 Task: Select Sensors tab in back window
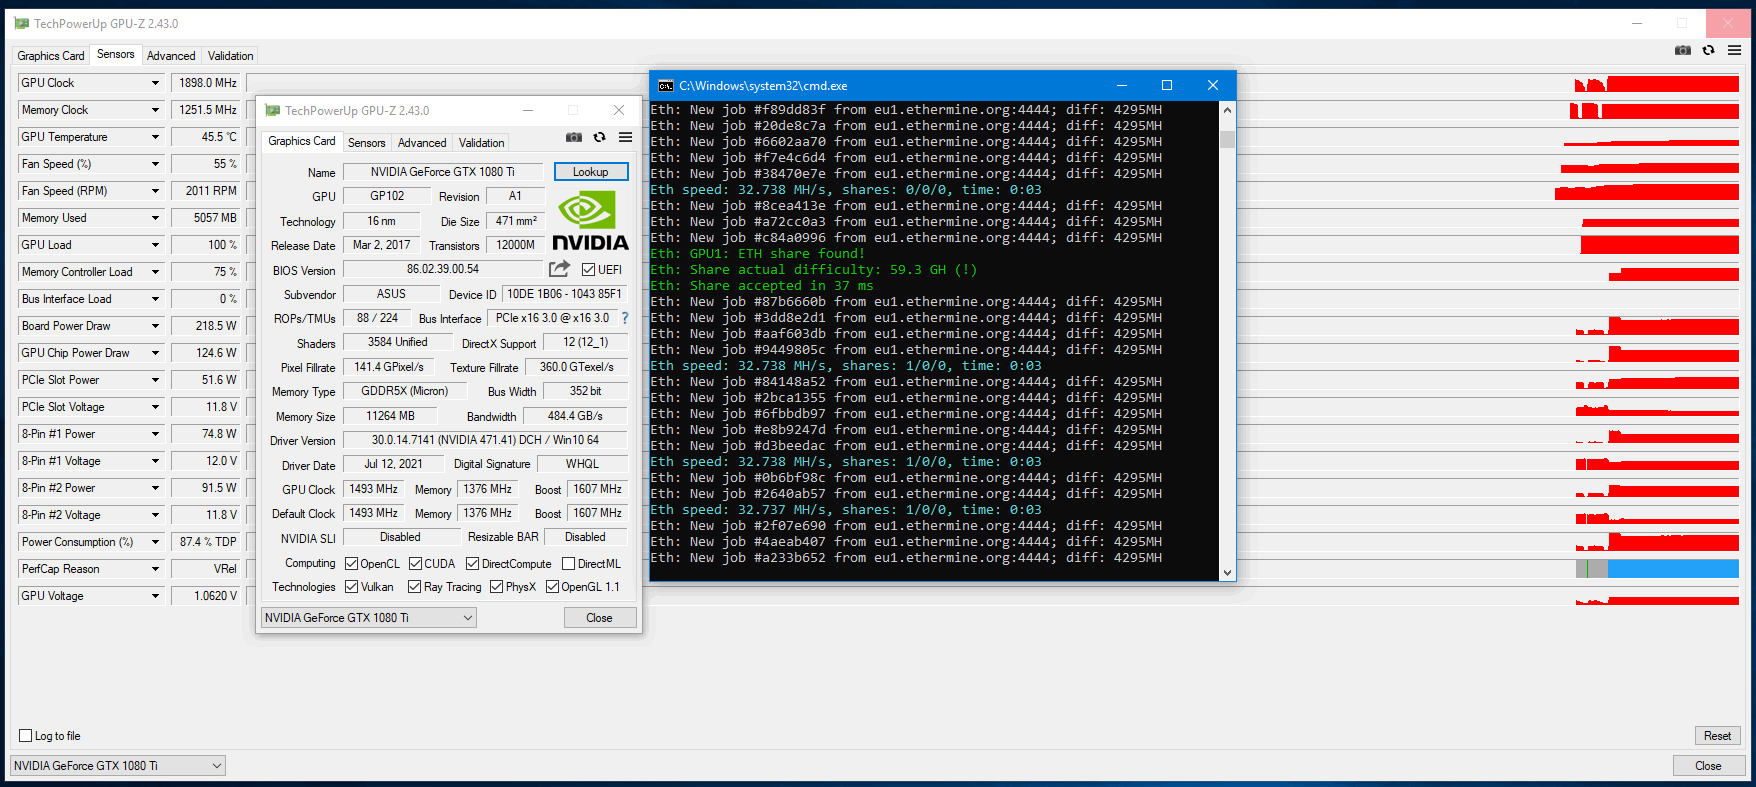(116, 55)
